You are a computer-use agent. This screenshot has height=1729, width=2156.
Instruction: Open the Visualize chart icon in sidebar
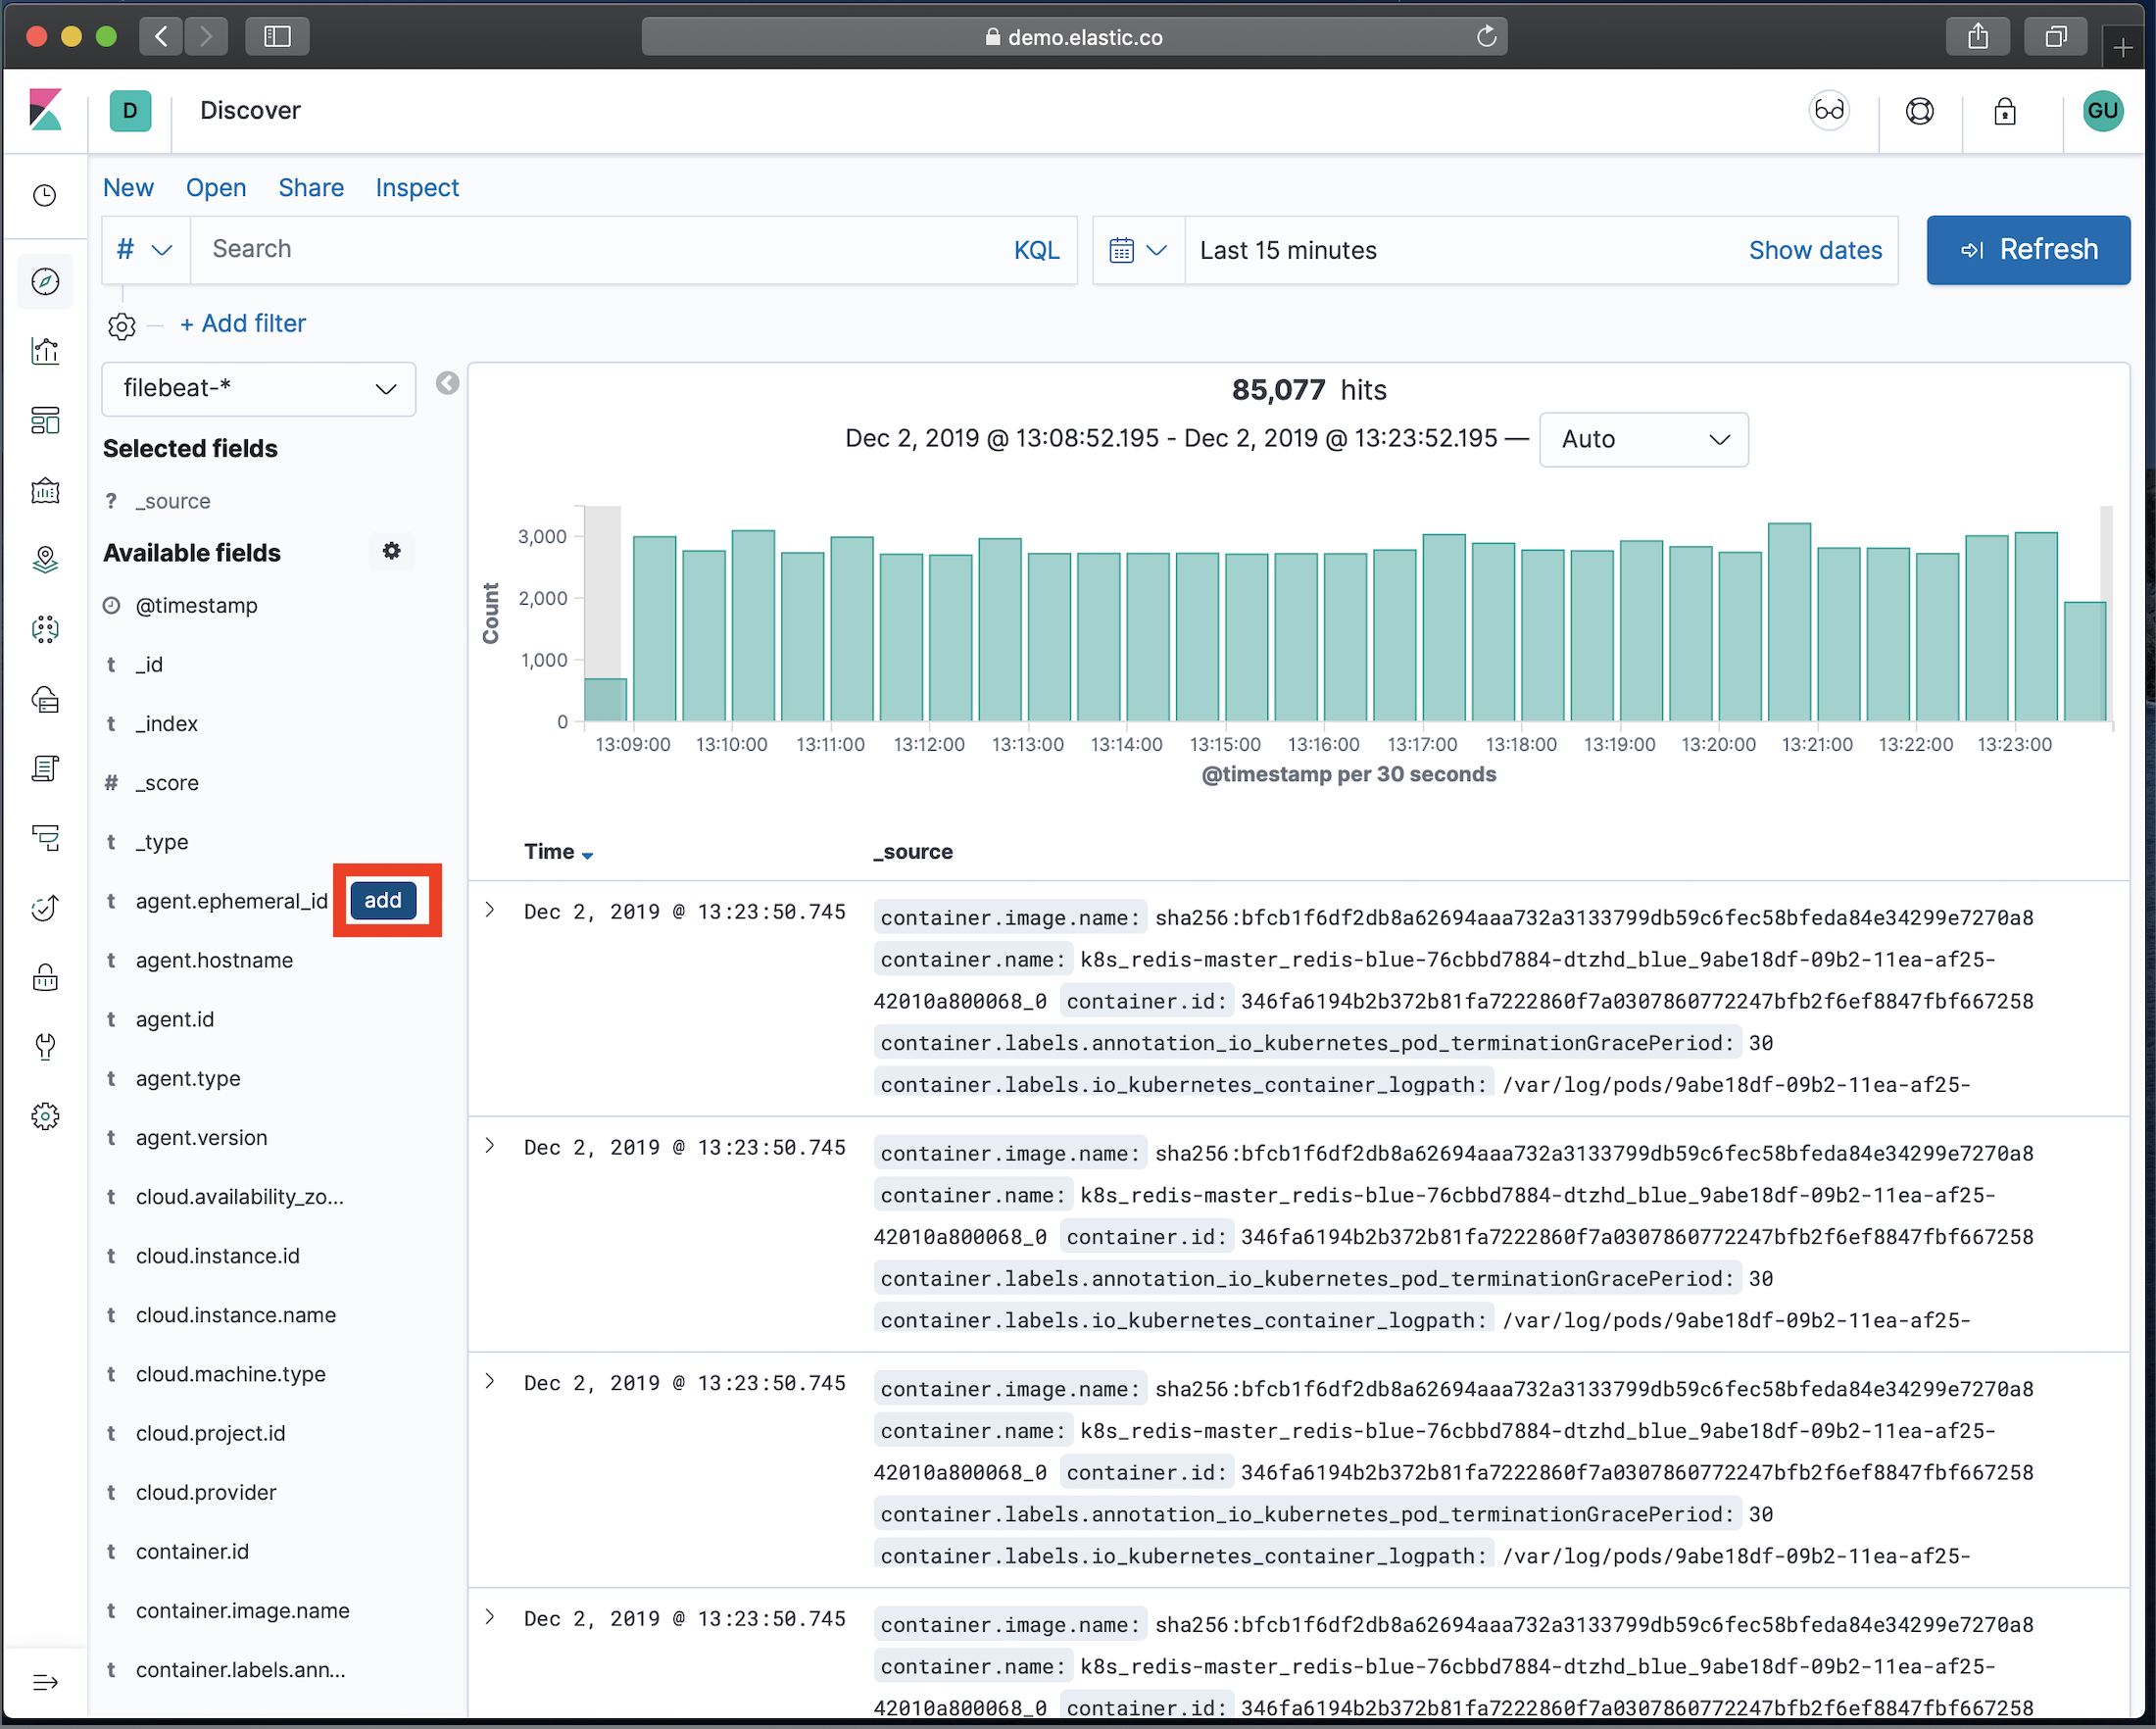point(45,351)
